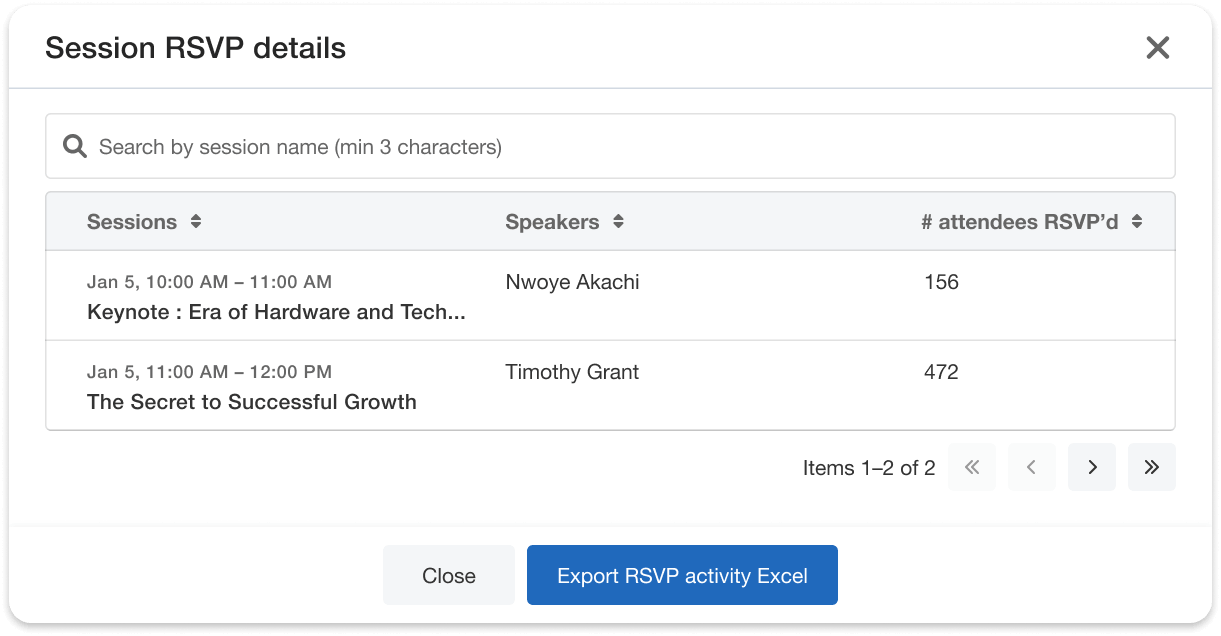Export RSVP activity to Excel

(x=682, y=576)
